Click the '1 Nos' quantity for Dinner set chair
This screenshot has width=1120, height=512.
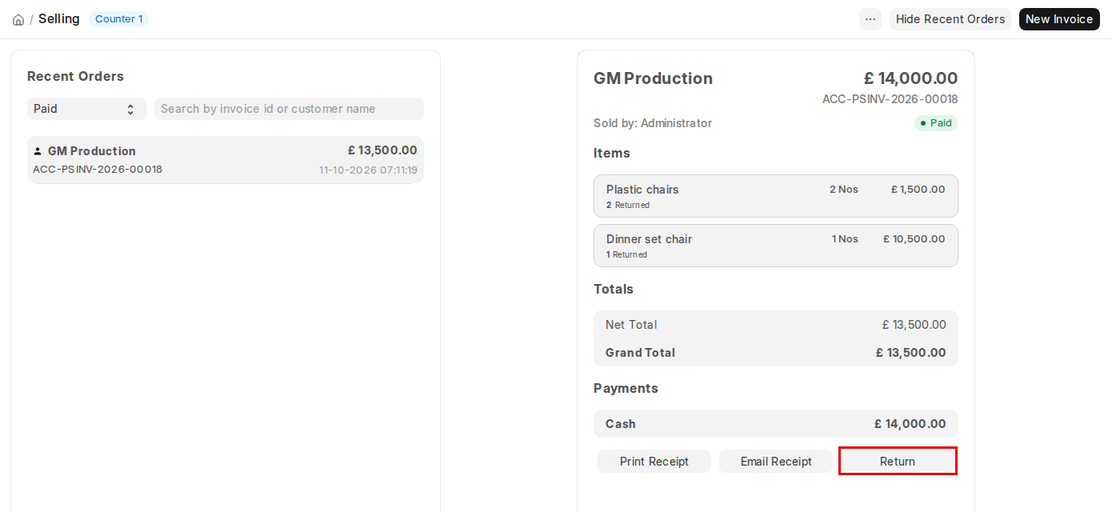pos(845,239)
